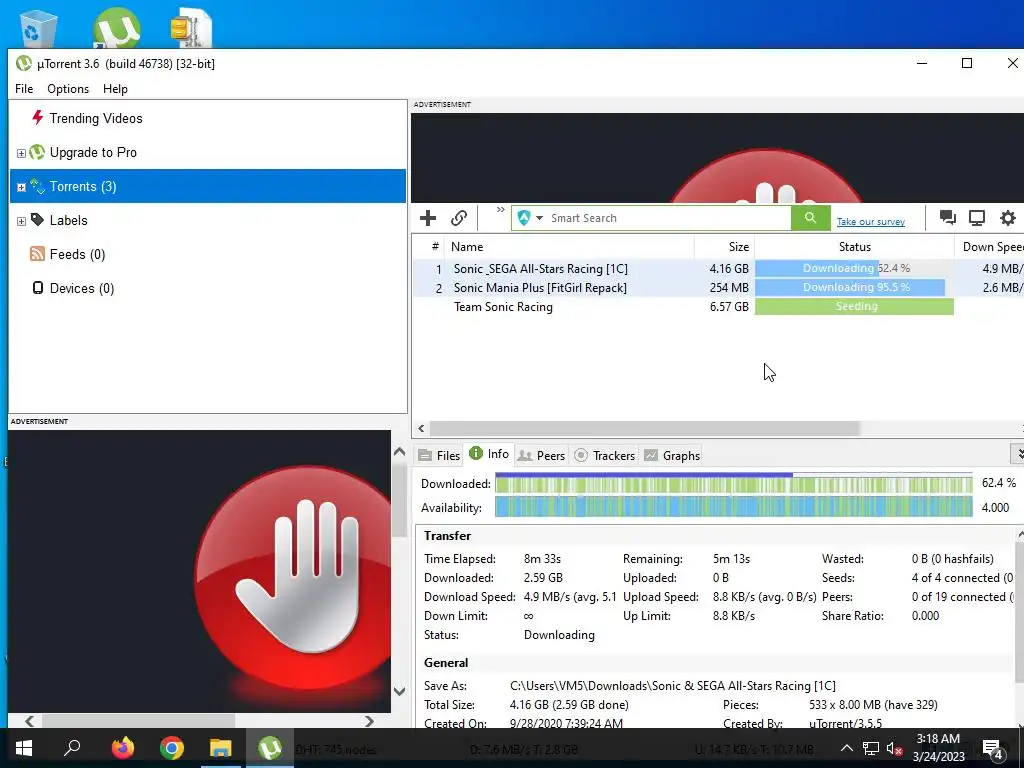1024x768 pixels.
Task: Click the Labels tag icon
Action: pos(37,219)
